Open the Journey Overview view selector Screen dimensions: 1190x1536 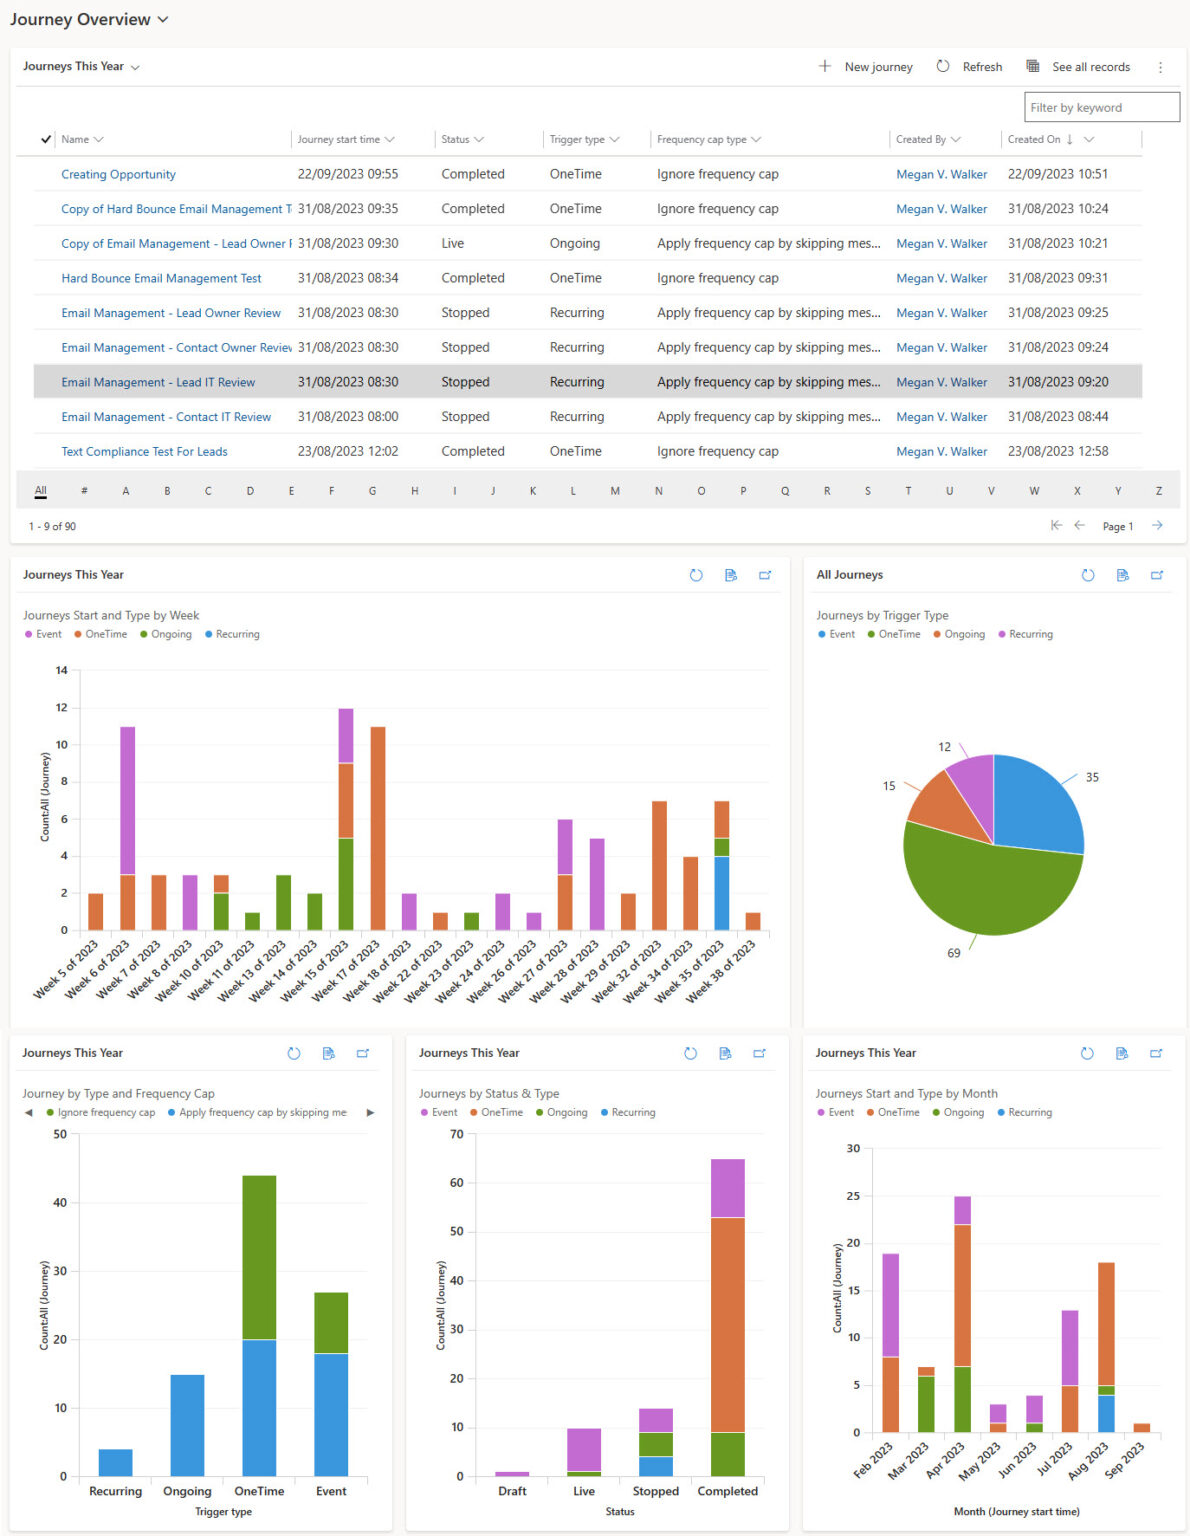[x=160, y=19]
